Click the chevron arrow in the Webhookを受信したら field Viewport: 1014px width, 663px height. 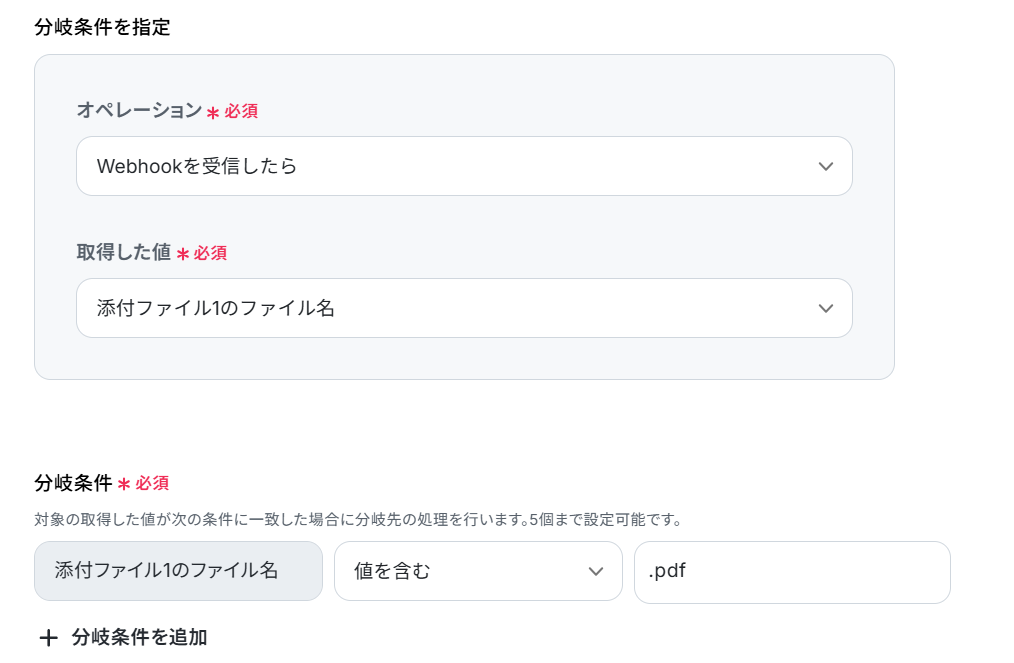825,167
